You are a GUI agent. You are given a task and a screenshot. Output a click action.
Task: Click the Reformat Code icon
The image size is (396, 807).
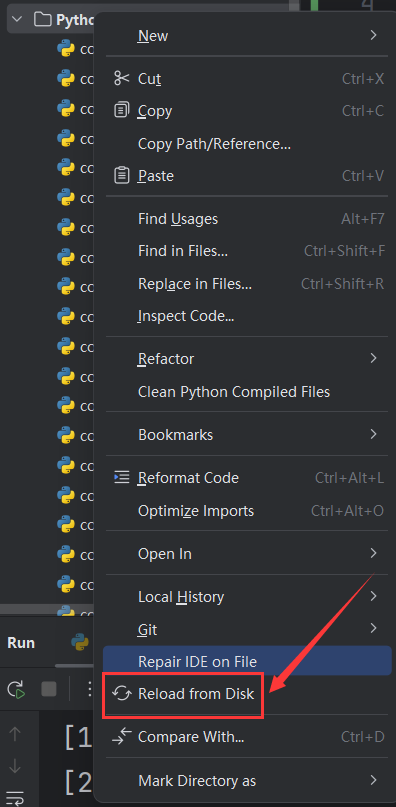122,478
